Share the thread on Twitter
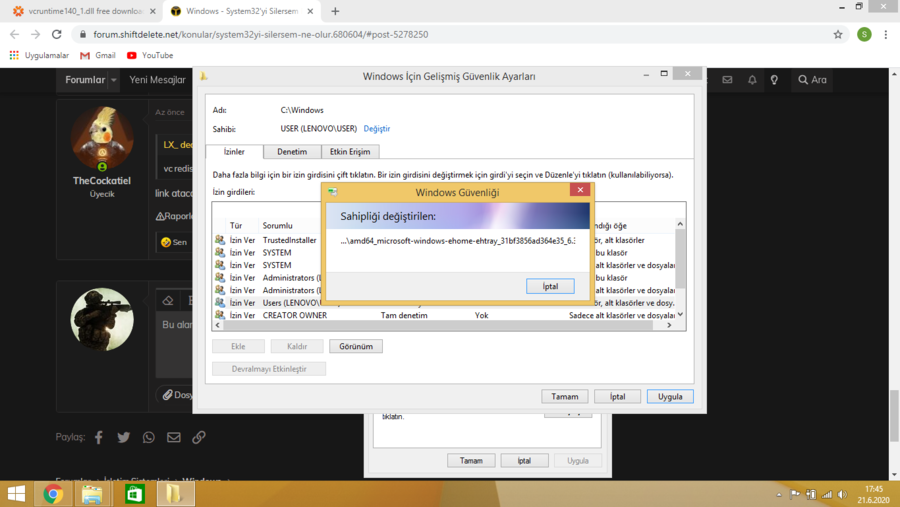The width and height of the screenshot is (900, 507). pyautogui.click(x=123, y=438)
